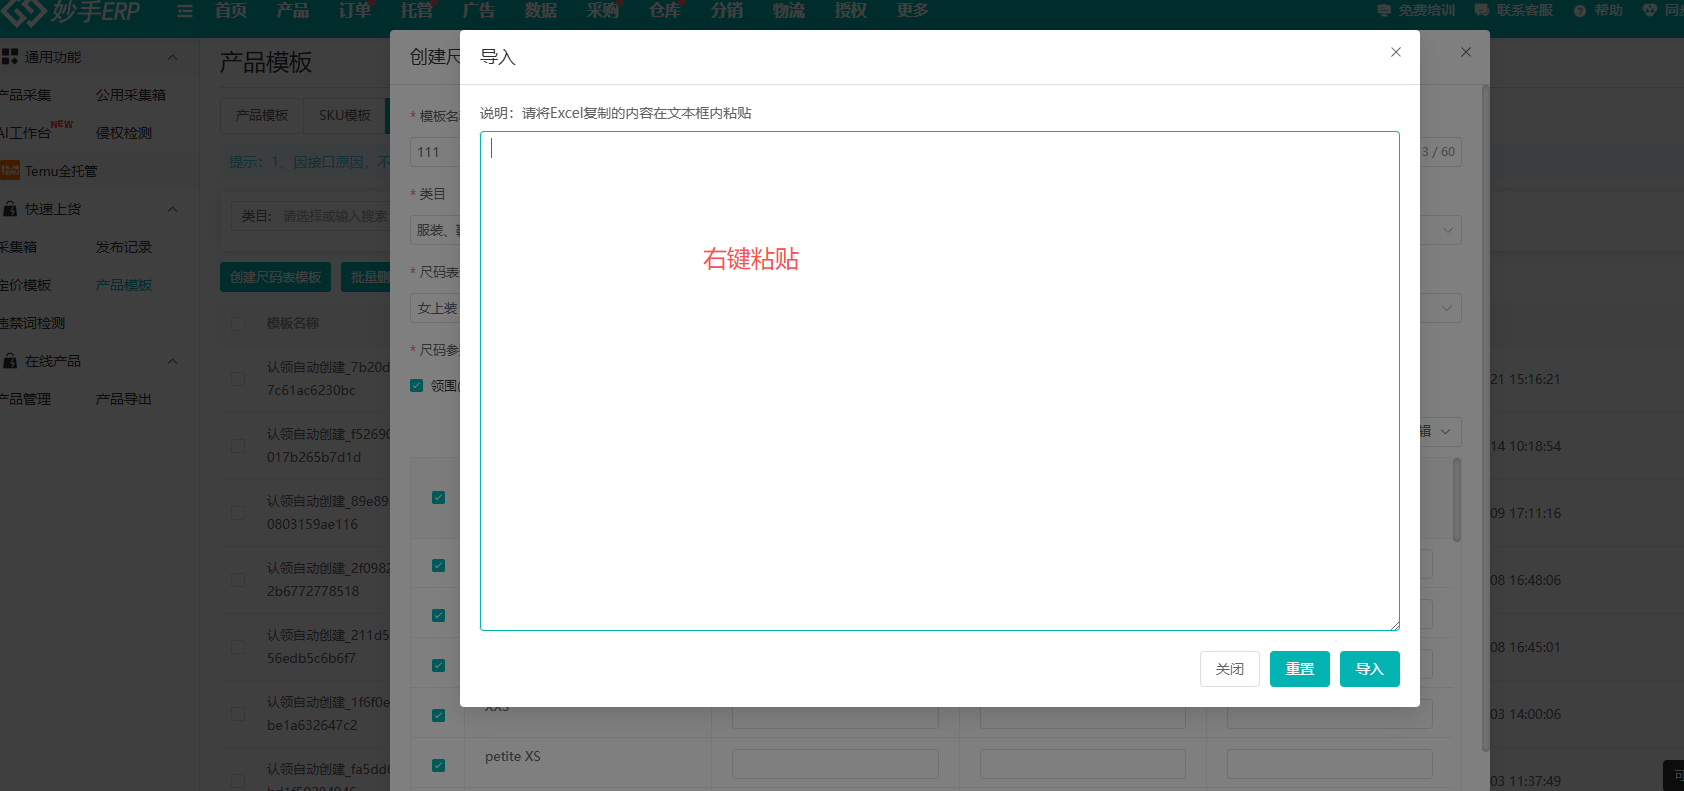Open 侵权检测 in sidebar
1684x791 pixels.
click(124, 133)
